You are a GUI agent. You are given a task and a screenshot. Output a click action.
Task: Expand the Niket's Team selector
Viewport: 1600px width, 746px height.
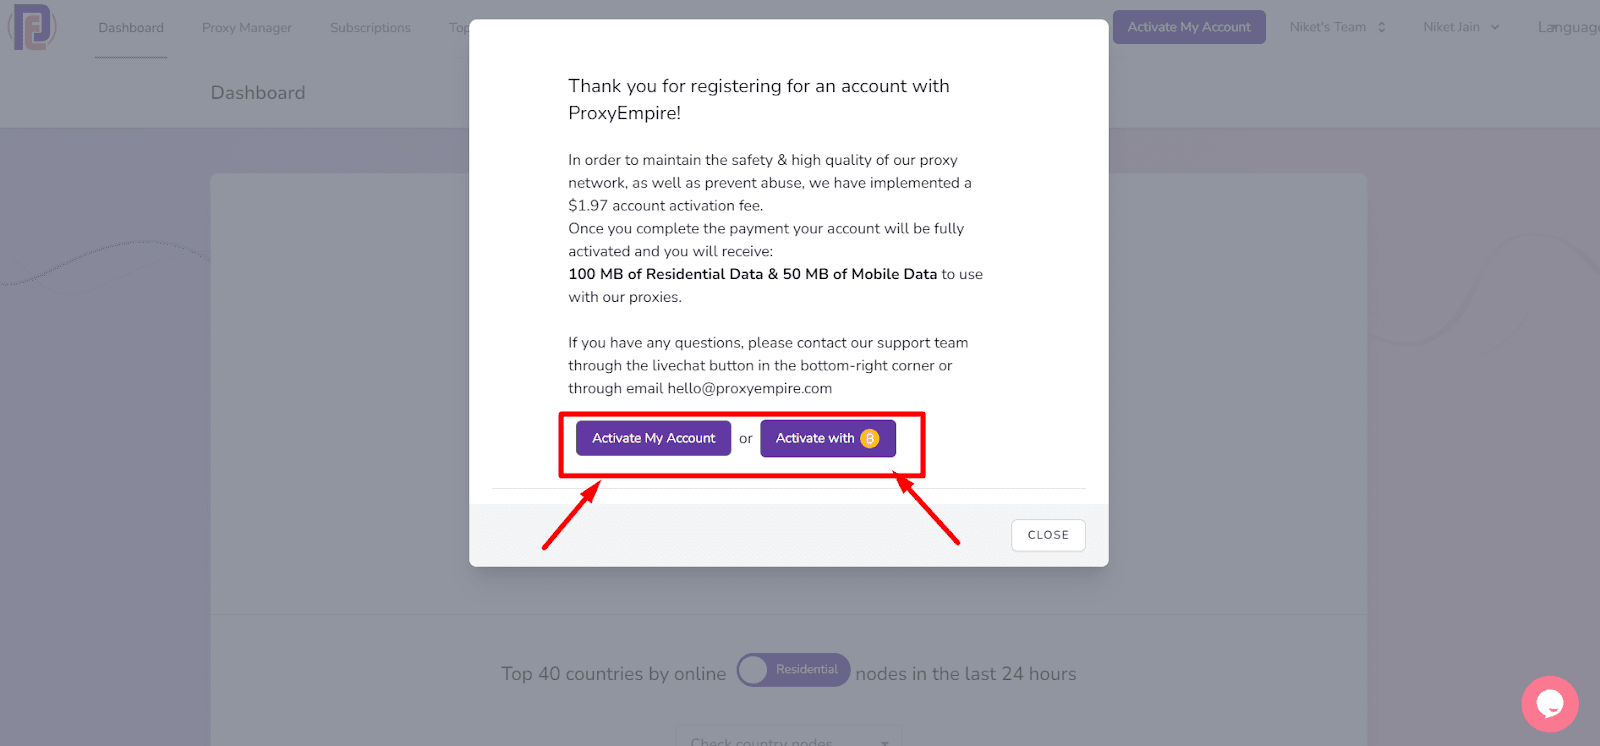tap(1338, 27)
